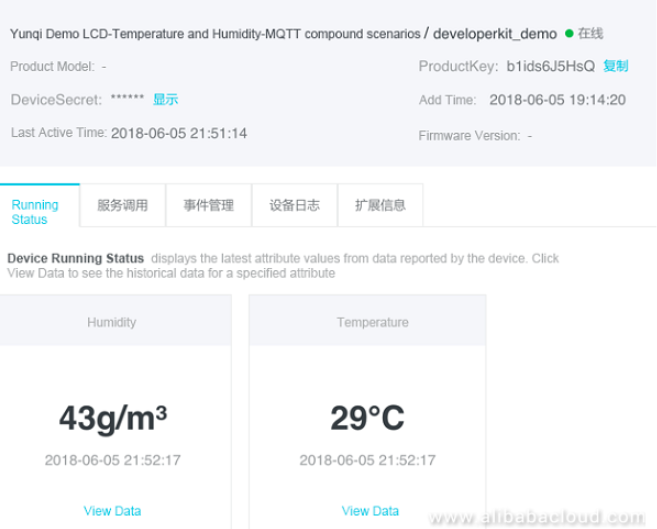Click the masked DeviceSecret asterisks
657x529 pixels.
127,98
